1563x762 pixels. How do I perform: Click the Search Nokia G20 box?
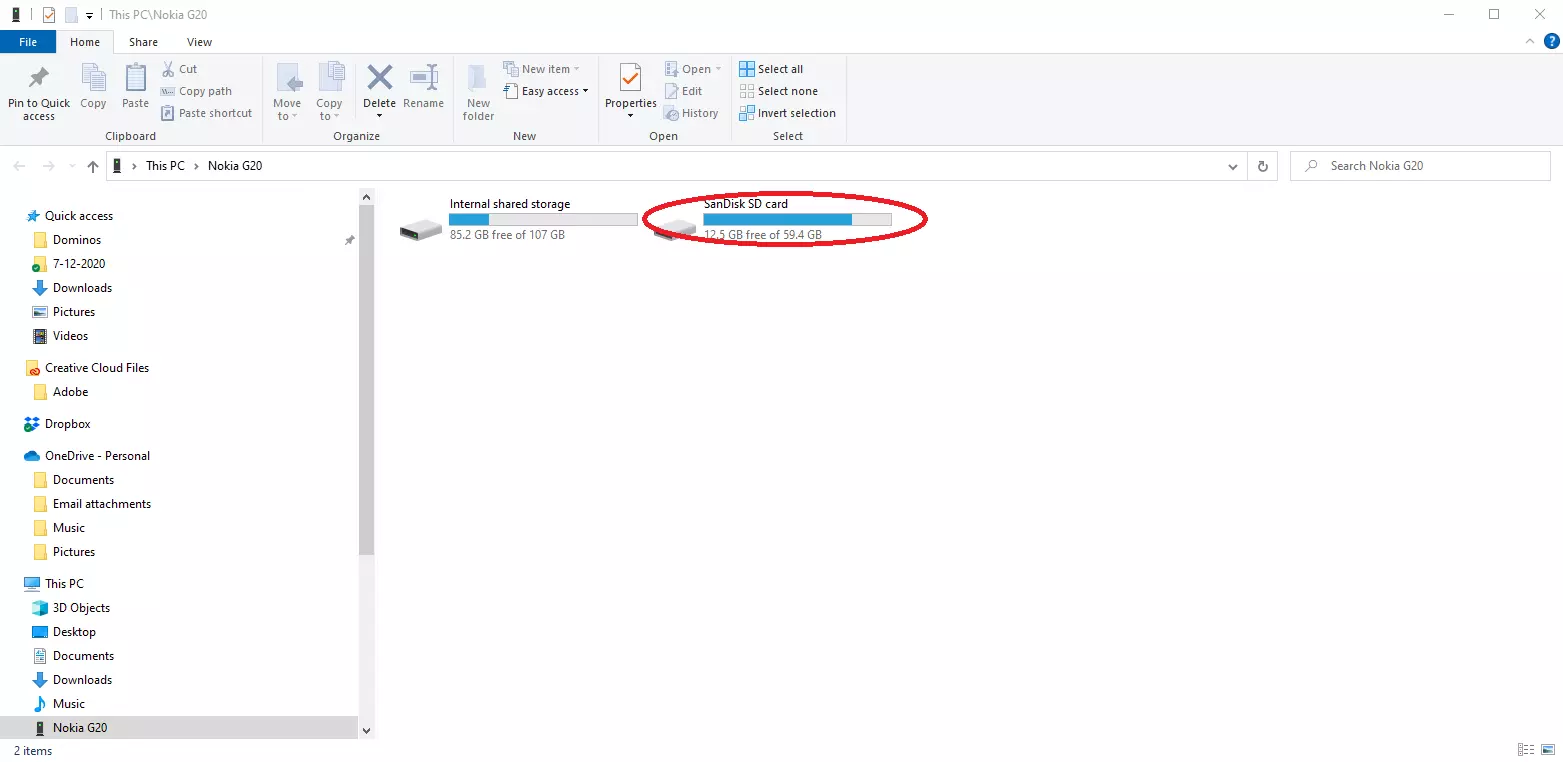point(1420,166)
